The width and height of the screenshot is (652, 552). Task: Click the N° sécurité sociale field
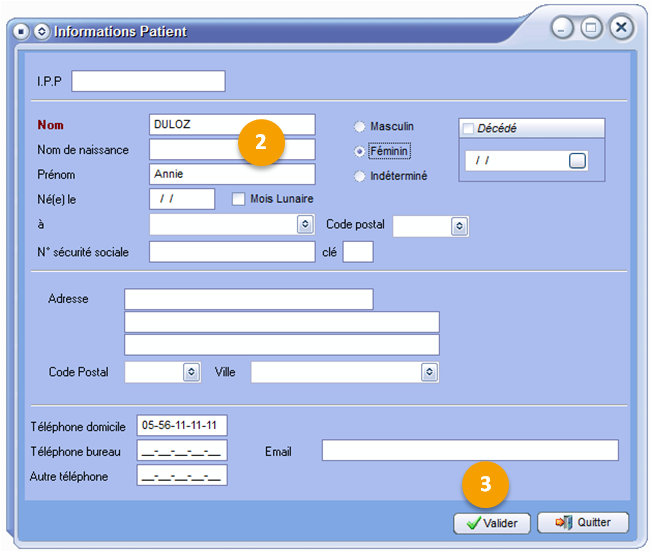coord(232,252)
